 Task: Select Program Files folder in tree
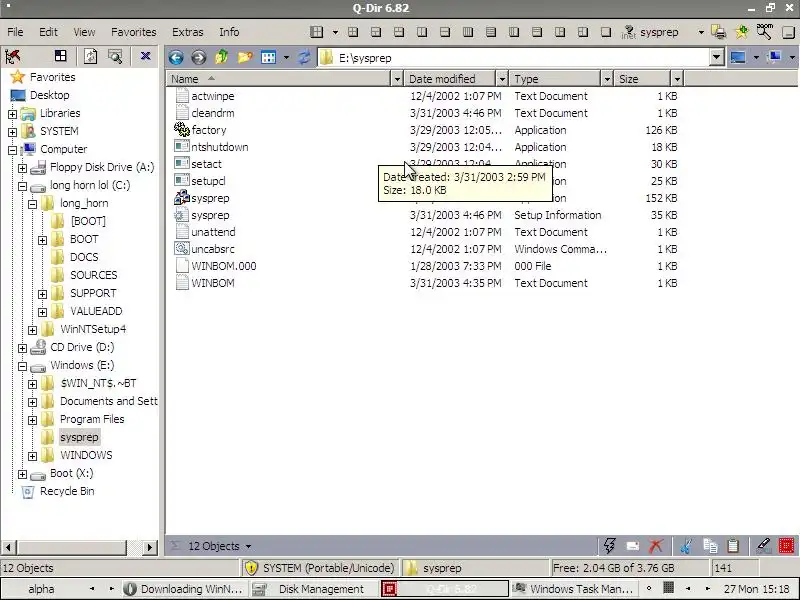(92, 419)
